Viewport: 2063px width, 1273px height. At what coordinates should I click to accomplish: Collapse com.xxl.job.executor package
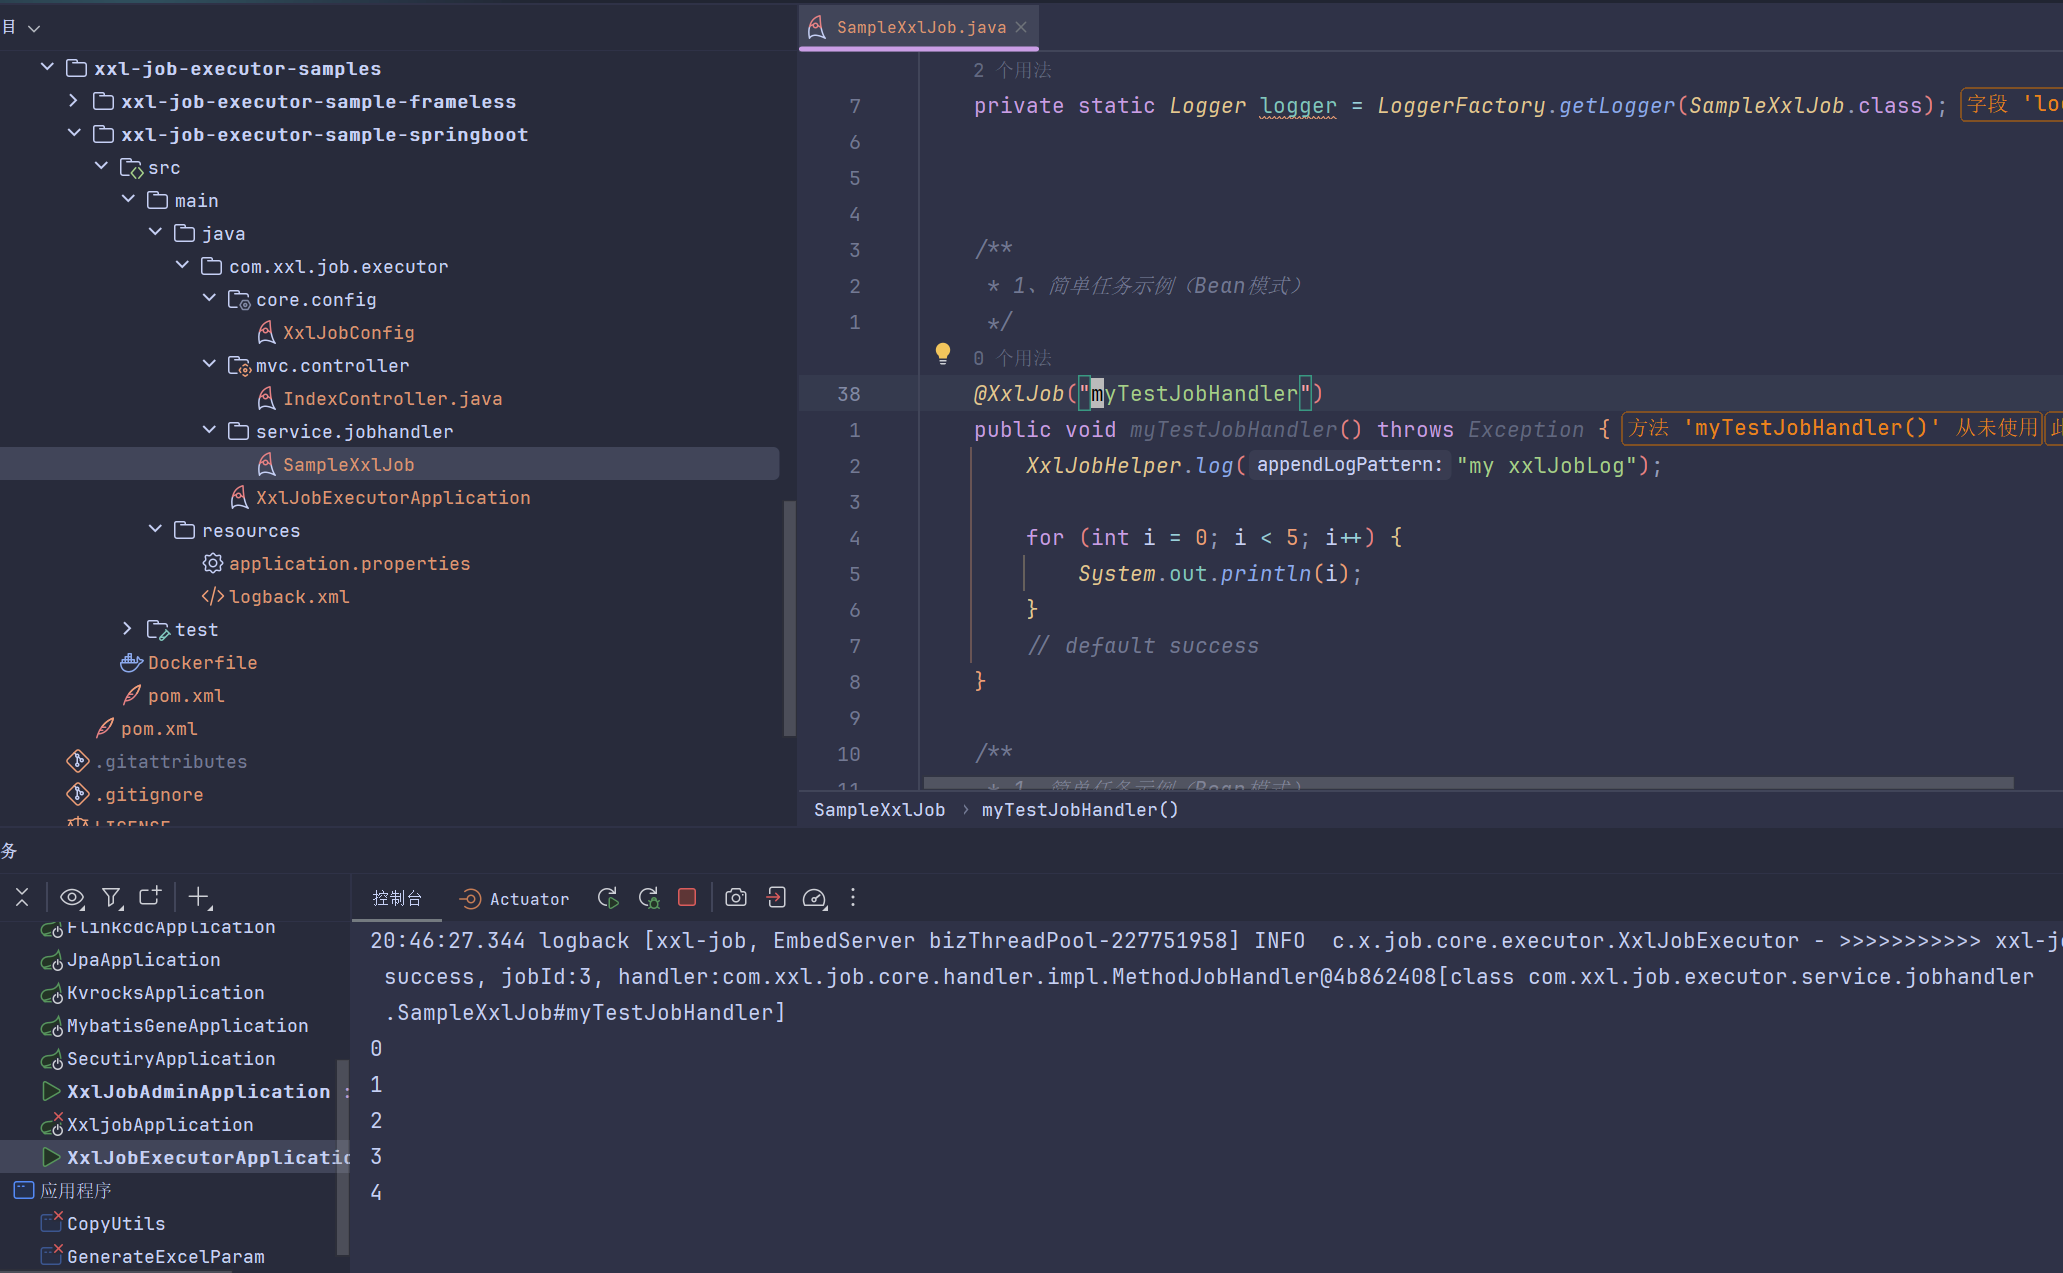(x=182, y=265)
